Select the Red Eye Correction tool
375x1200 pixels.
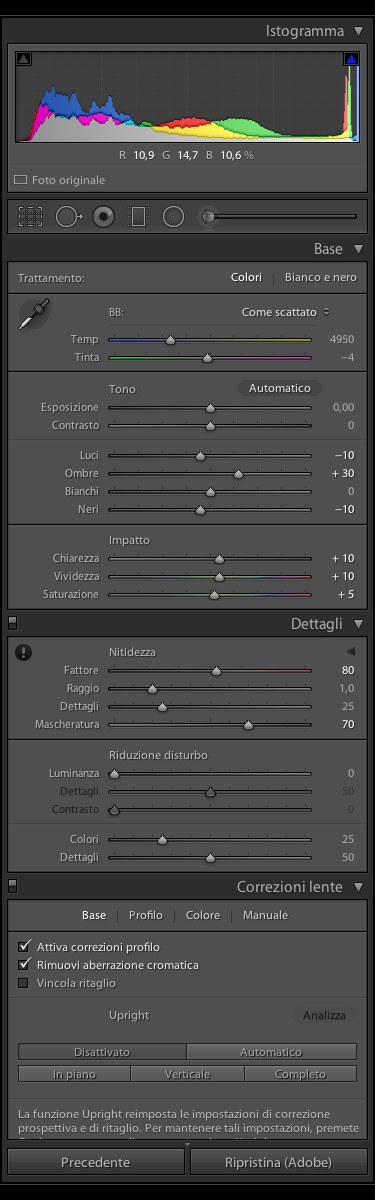pos(103,216)
